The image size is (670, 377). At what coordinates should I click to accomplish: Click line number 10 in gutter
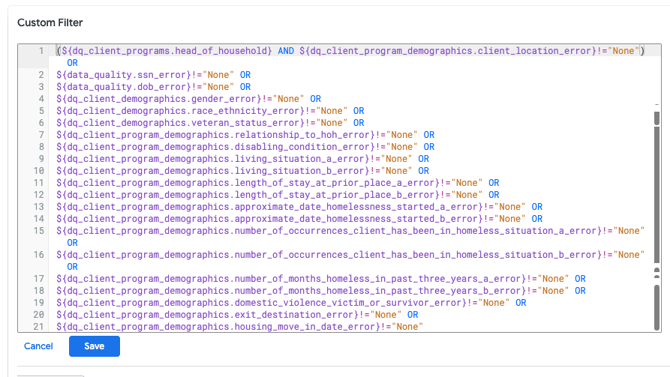39,171
